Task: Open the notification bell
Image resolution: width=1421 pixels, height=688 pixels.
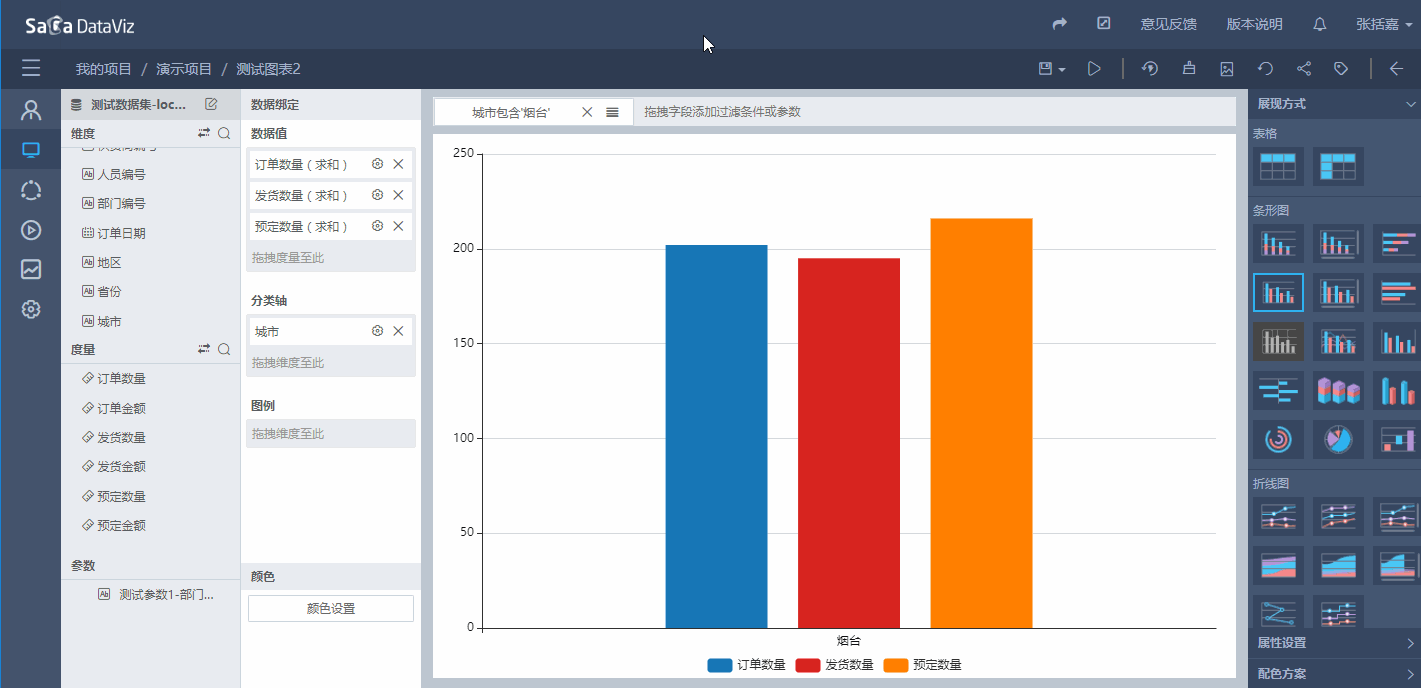Action: pos(1320,24)
